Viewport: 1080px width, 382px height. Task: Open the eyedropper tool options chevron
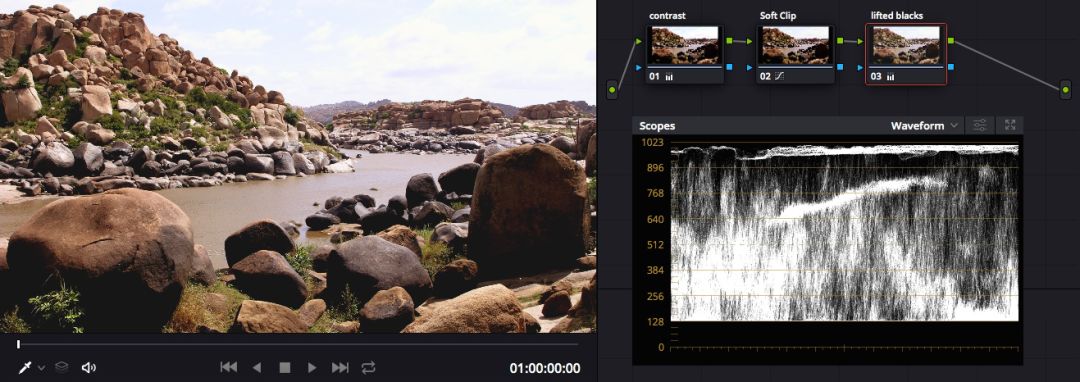(41, 368)
